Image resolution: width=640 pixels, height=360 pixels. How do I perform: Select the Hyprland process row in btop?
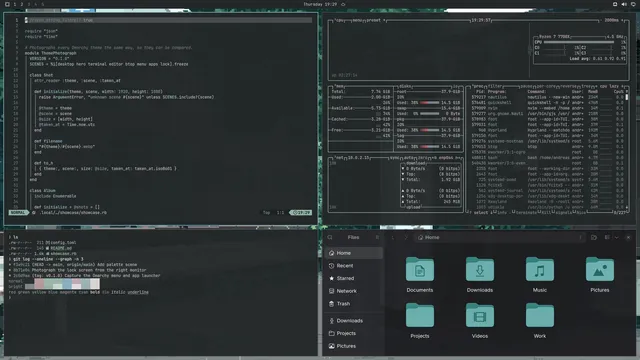point(548,130)
